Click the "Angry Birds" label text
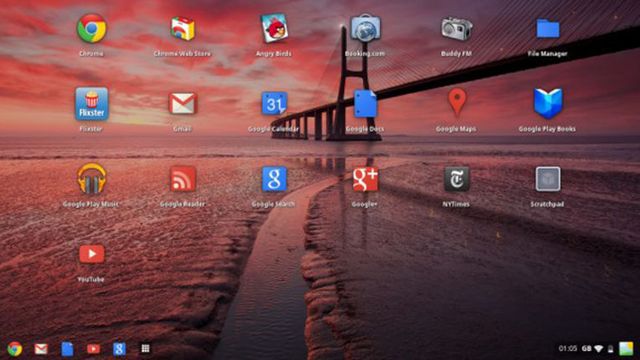This screenshot has width=640, height=360. pos(273,53)
